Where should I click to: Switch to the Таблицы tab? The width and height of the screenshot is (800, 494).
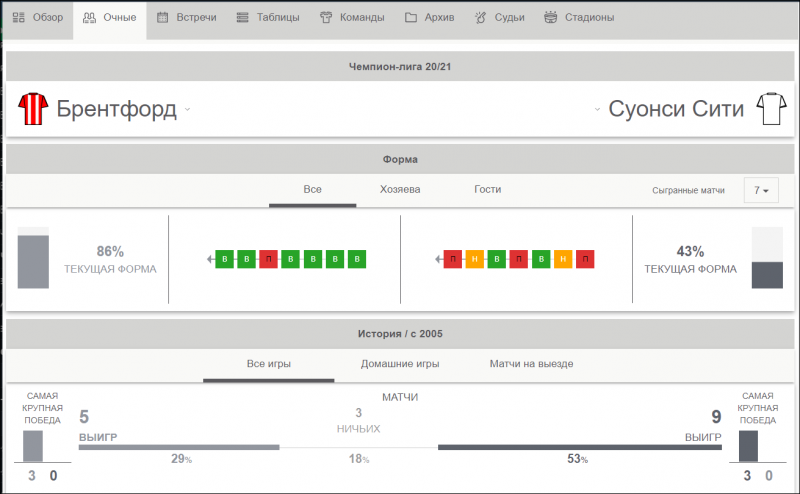(x=268, y=18)
